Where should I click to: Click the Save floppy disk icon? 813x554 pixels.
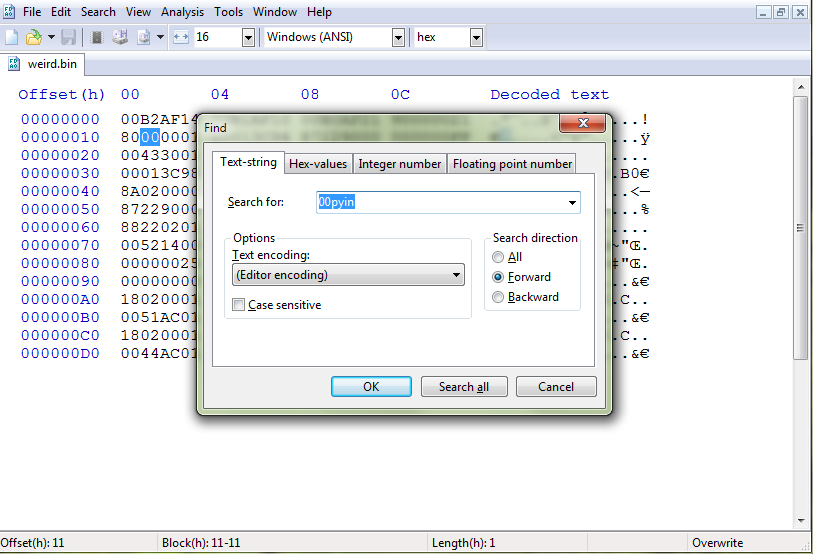[68, 37]
